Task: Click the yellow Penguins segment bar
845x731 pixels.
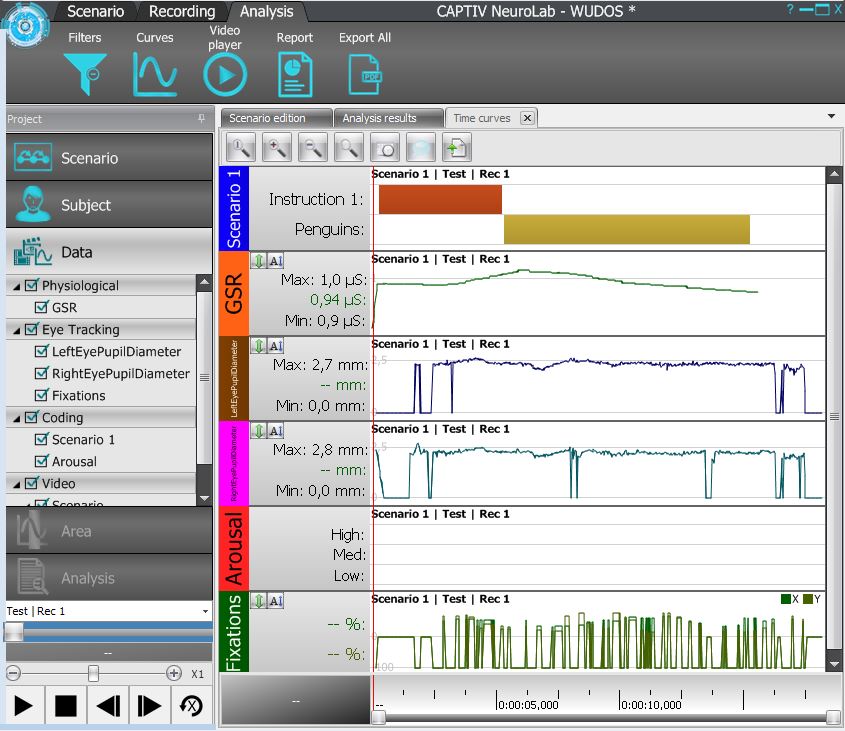Action: [627, 229]
